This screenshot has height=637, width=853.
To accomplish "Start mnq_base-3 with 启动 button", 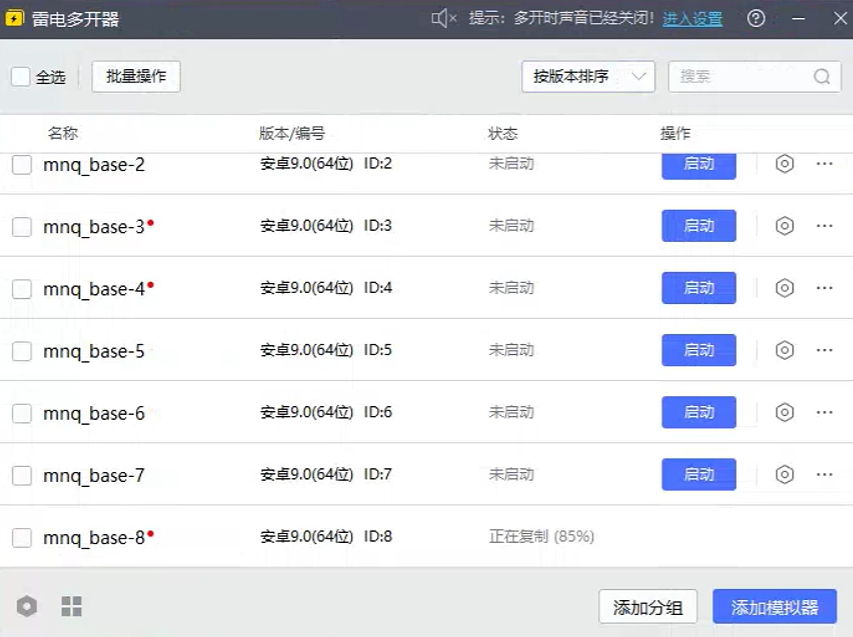I will (699, 226).
